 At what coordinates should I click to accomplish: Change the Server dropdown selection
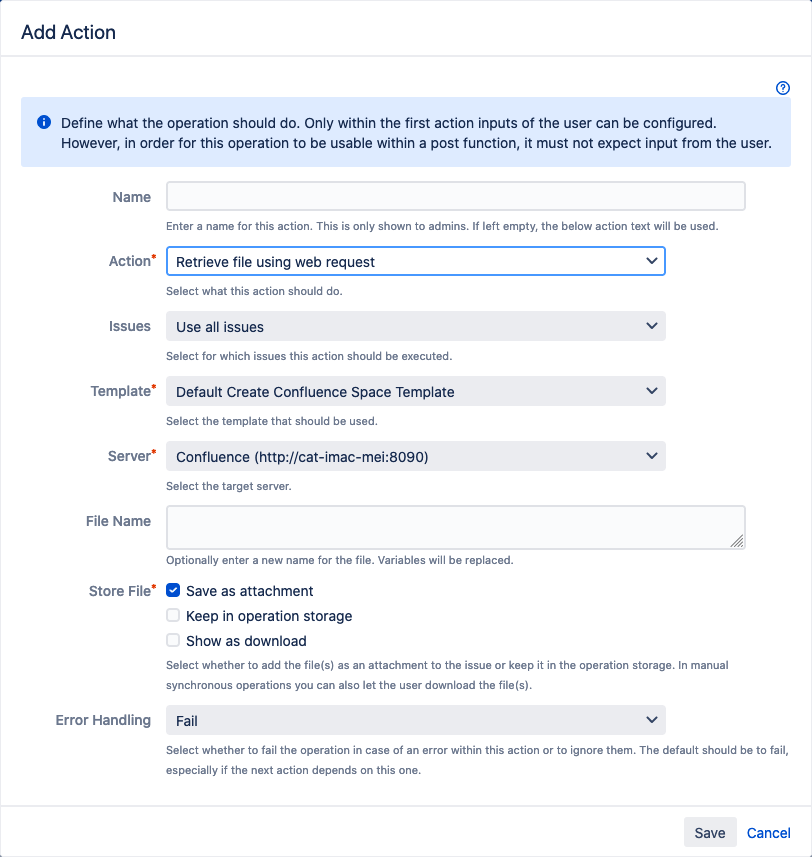pyautogui.click(x=415, y=457)
